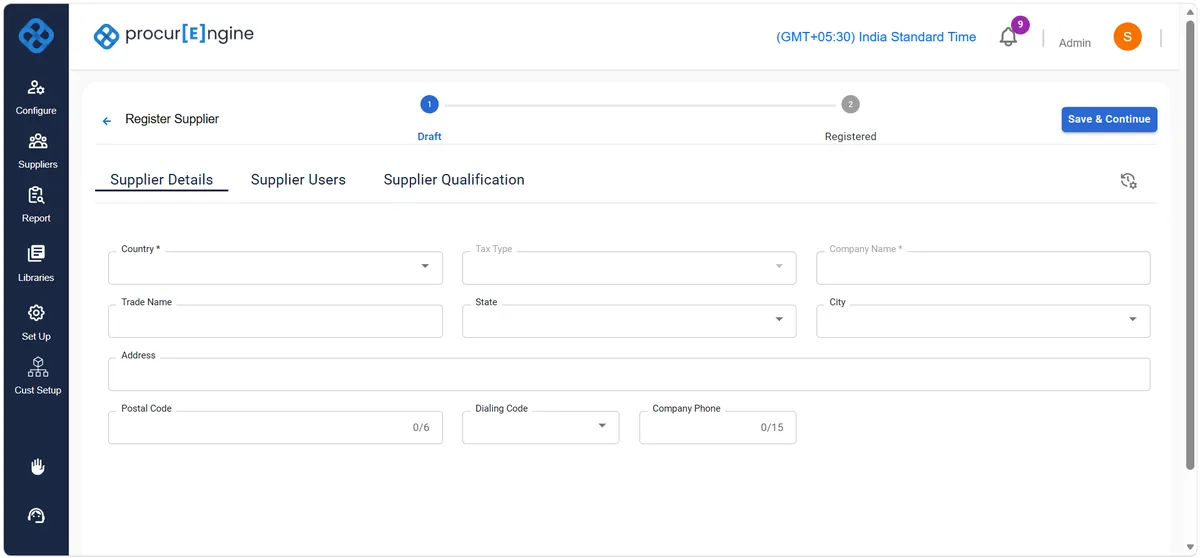Click into the Company Phone field

click(x=717, y=427)
